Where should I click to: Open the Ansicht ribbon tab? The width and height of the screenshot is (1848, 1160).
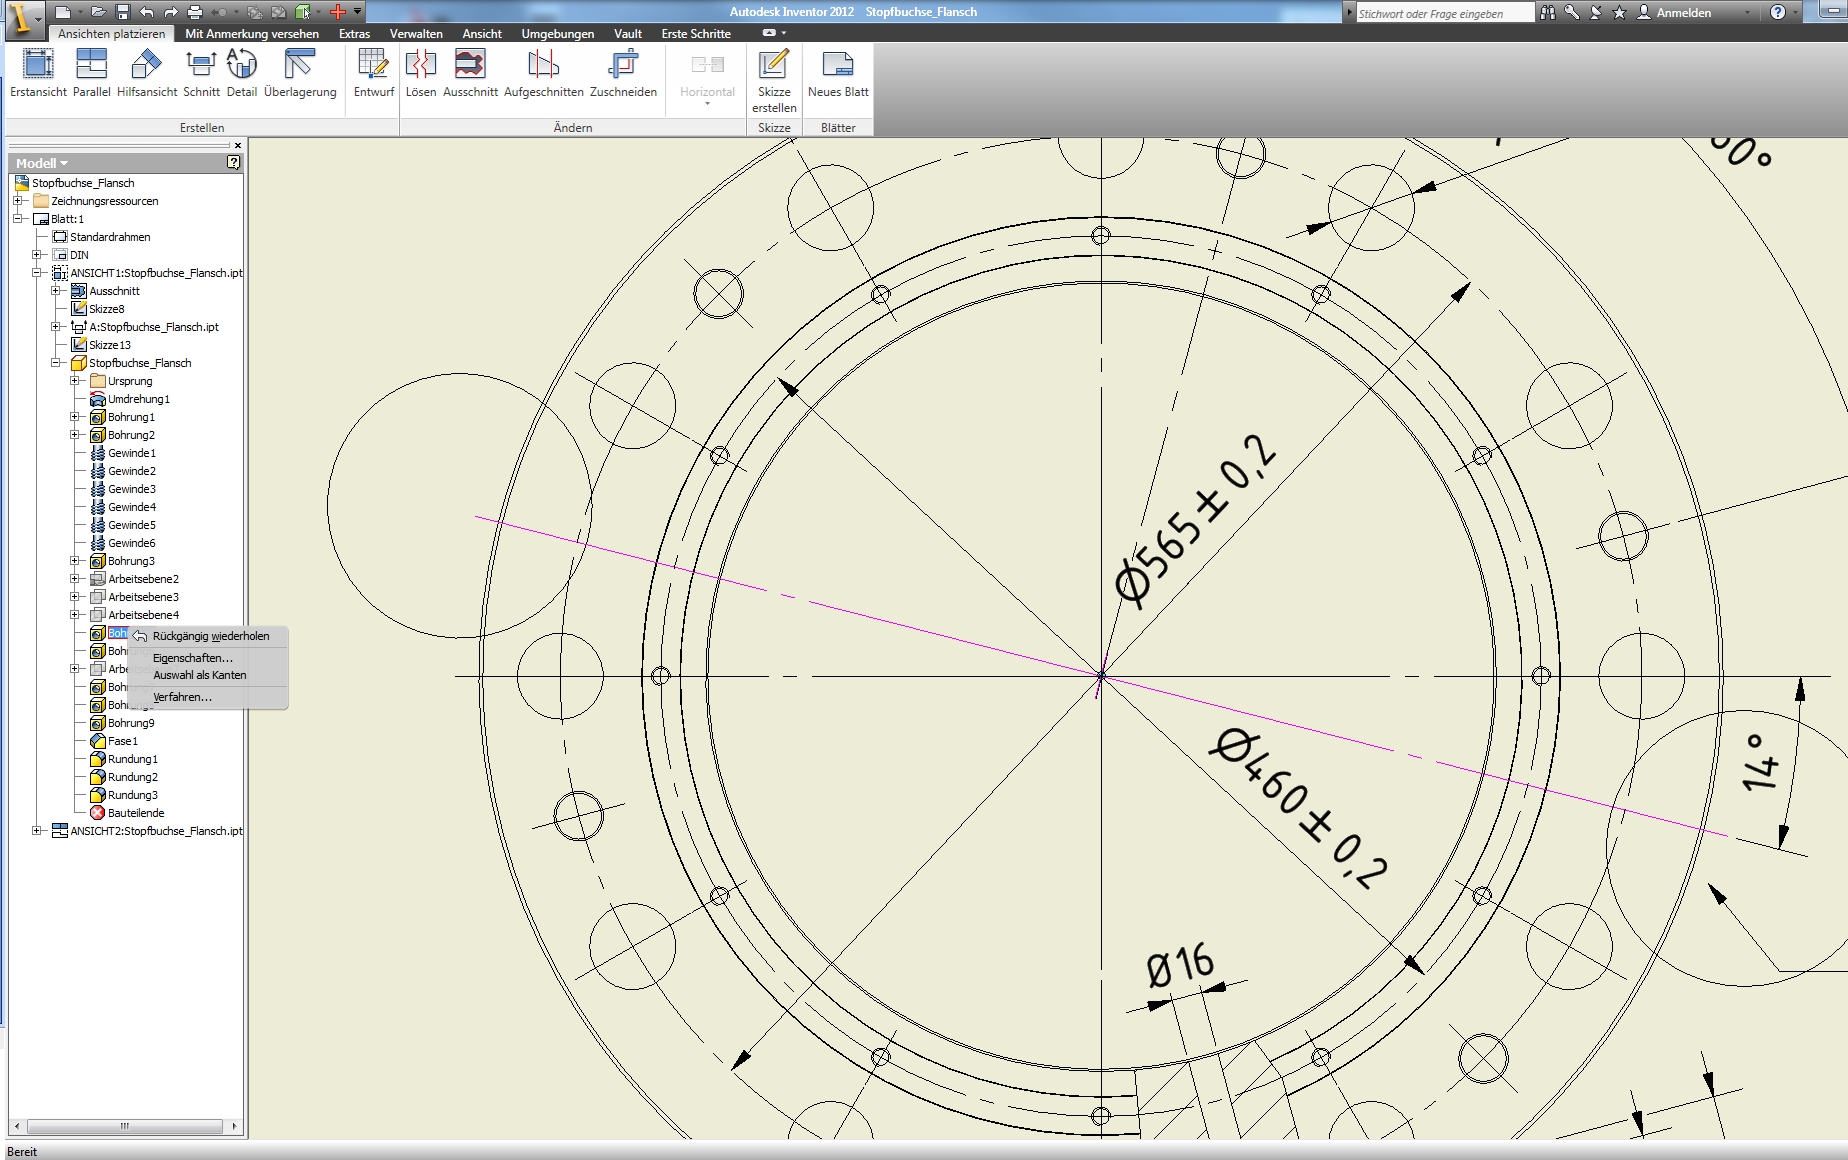[482, 33]
